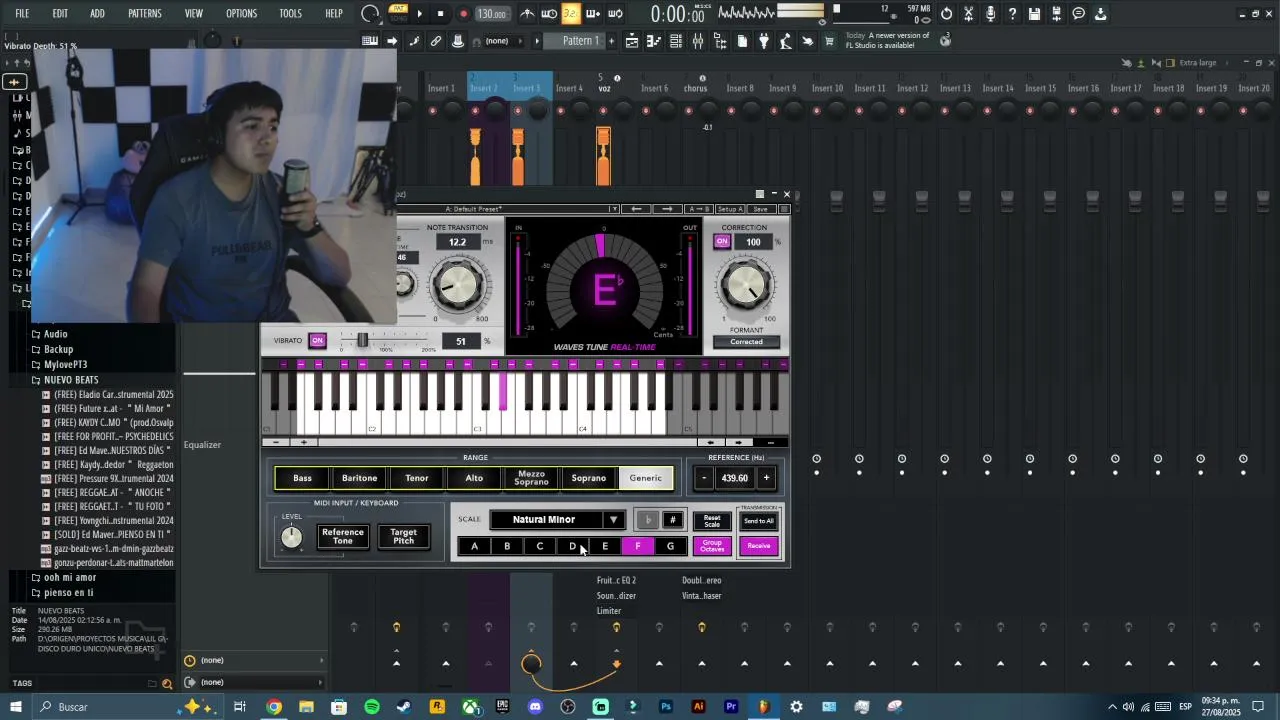This screenshot has width=1280, height=720.
Task: Click the shopping cart icon in toolbar
Action: [x=829, y=41]
